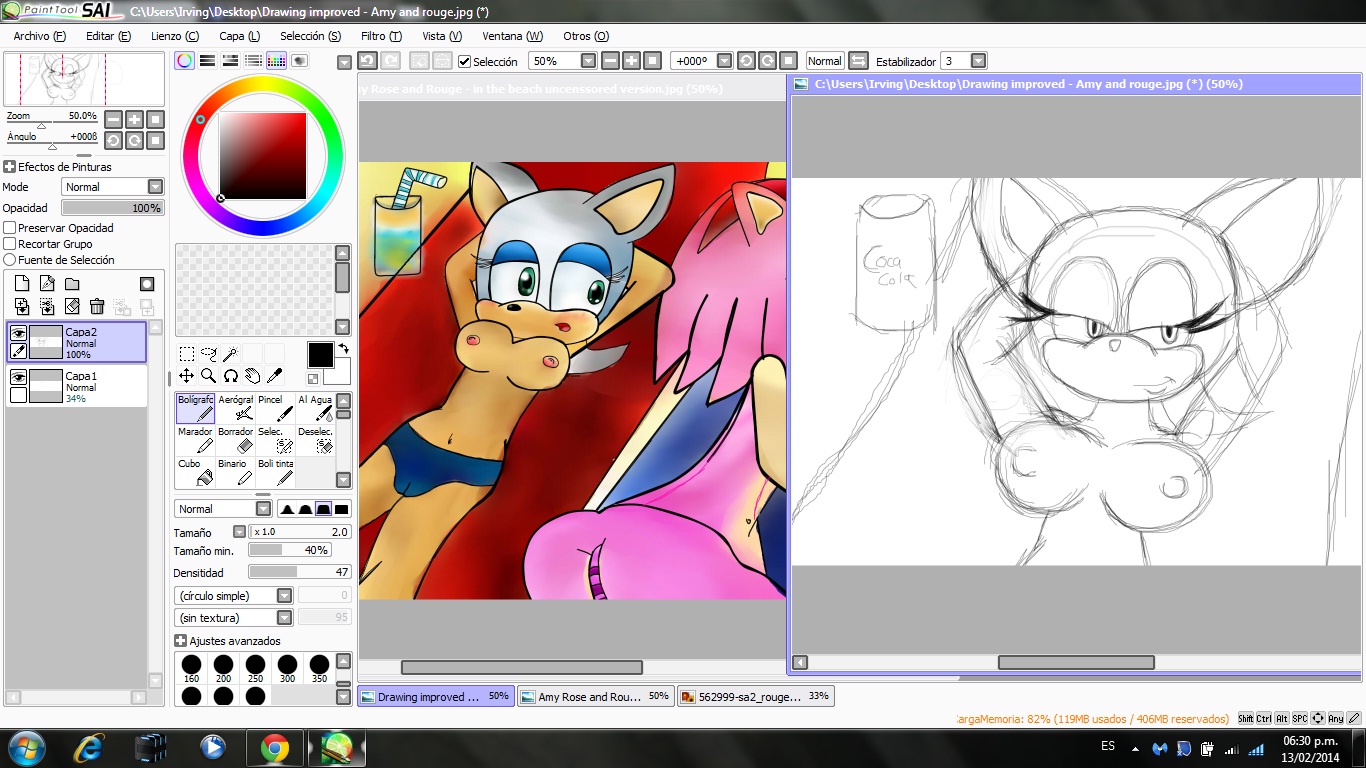Select the Borrador eraser tool

[x=235, y=440]
